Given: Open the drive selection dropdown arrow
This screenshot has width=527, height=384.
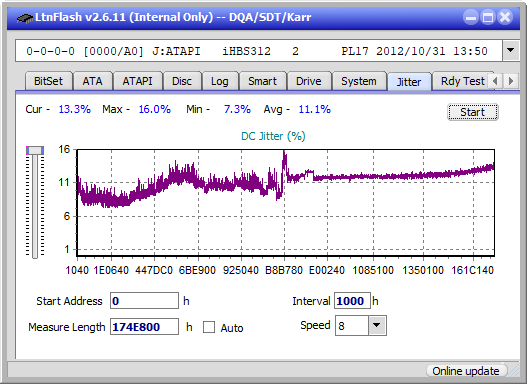Looking at the screenshot, I should pyautogui.click(x=511, y=51).
